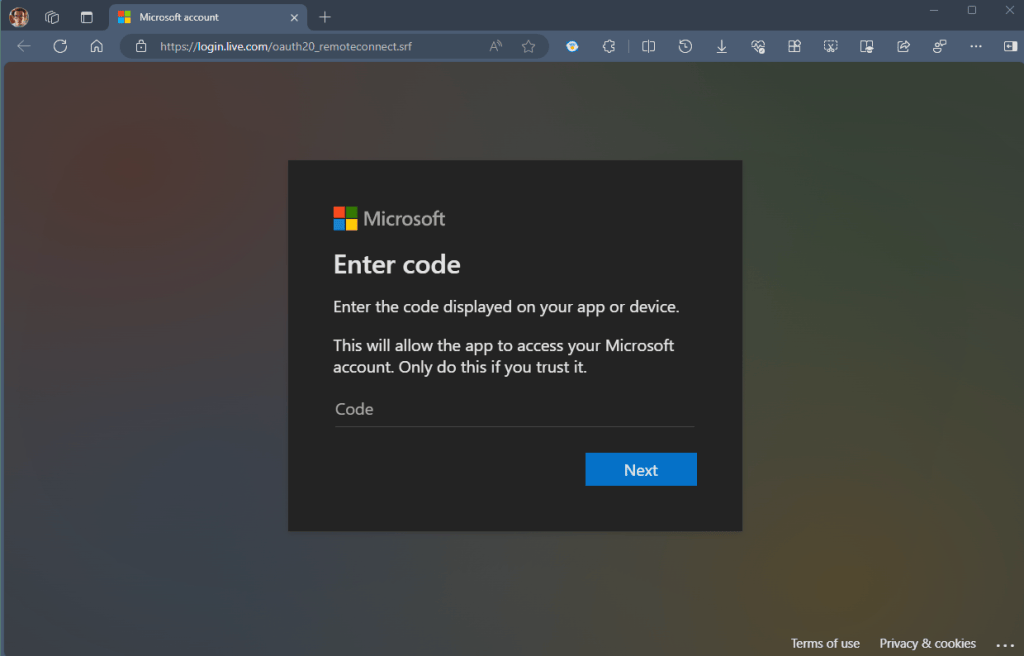Open Collections
This screenshot has height=656, width=1024.
coord(793,46)
